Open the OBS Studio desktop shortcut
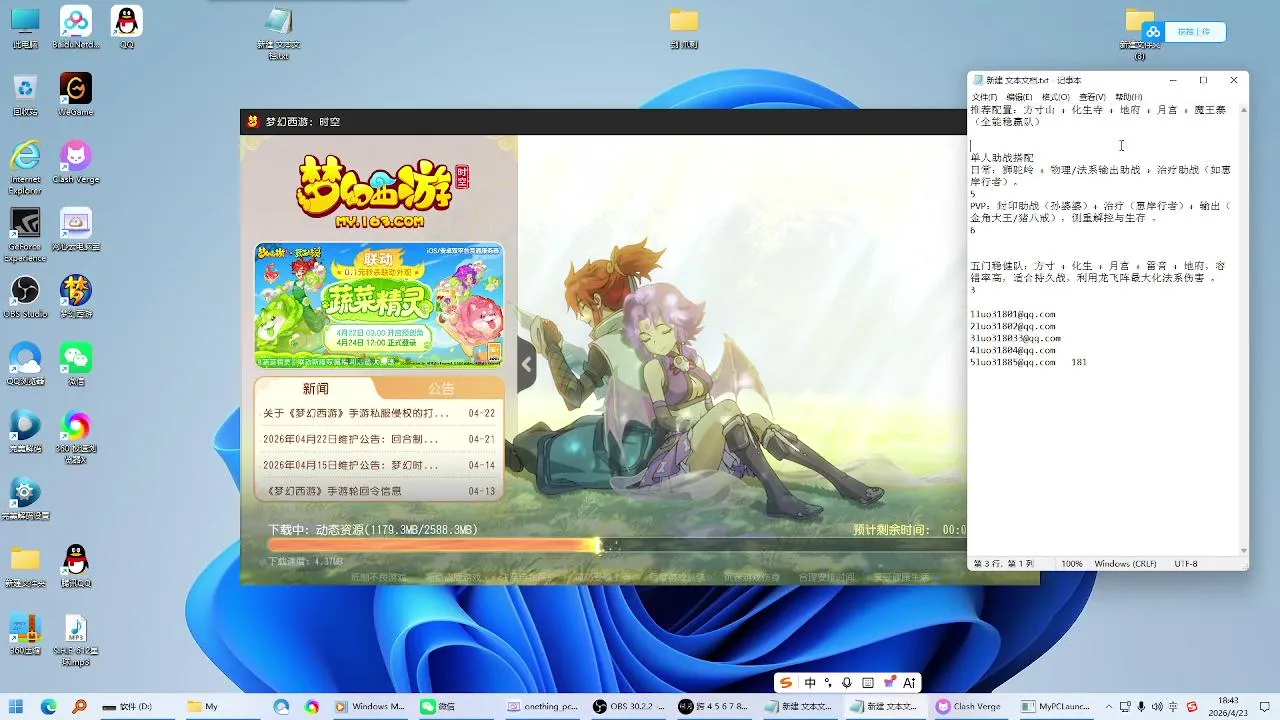Screen dimensions: 1280x720 click(x=25, y=297)
